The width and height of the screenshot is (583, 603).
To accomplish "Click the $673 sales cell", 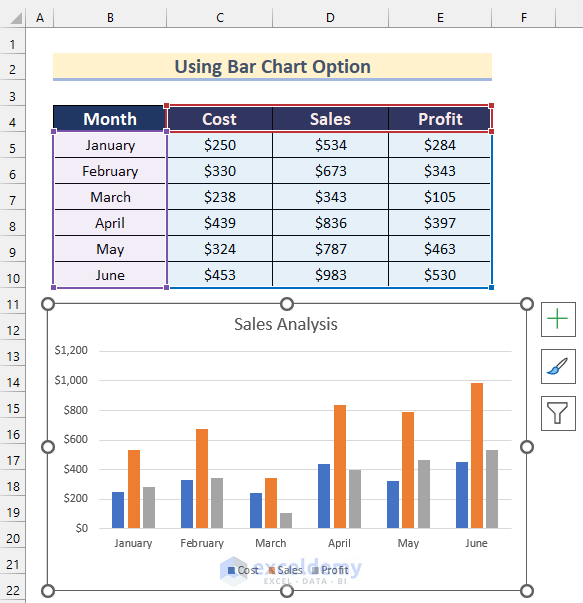I will pos(330,171).
